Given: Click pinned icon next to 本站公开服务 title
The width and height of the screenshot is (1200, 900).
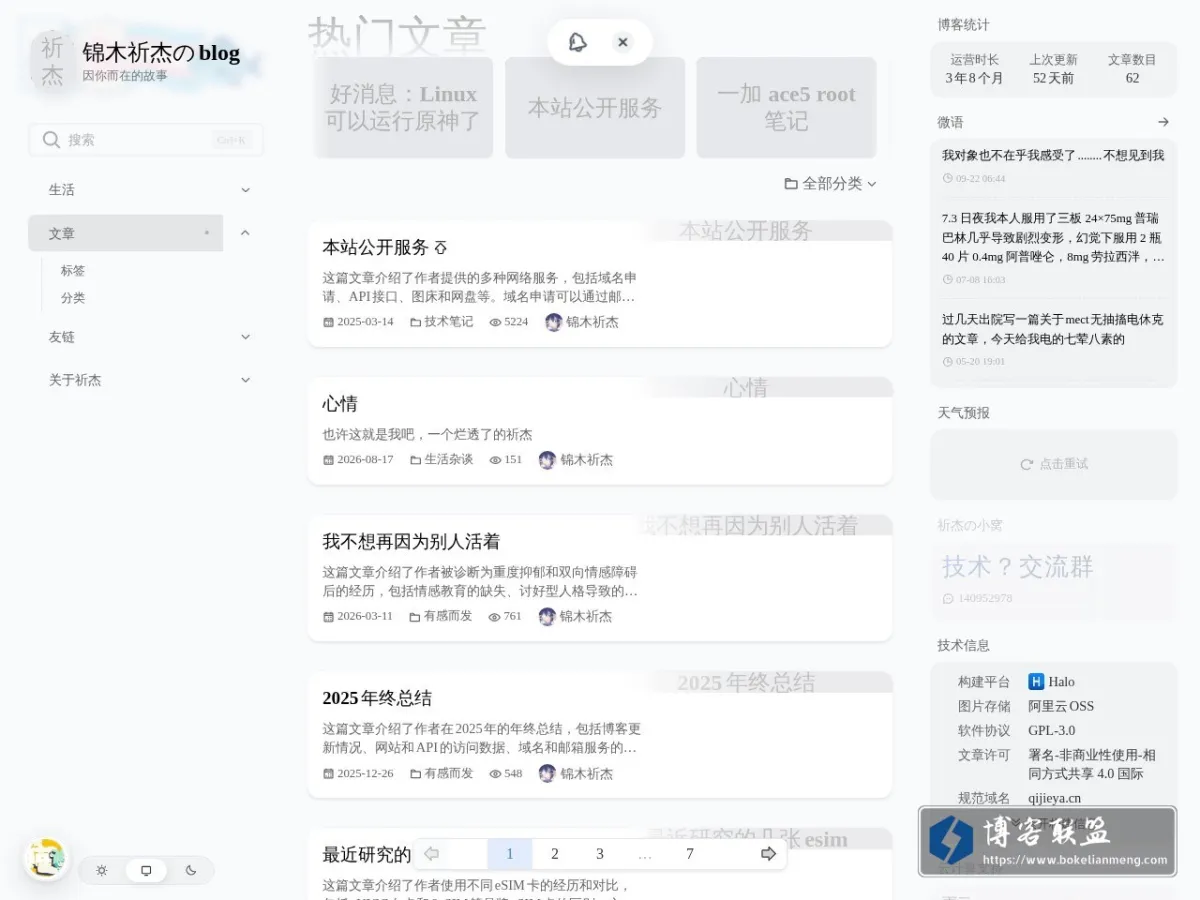Looking at the screenshot, I should click(441, 247).
